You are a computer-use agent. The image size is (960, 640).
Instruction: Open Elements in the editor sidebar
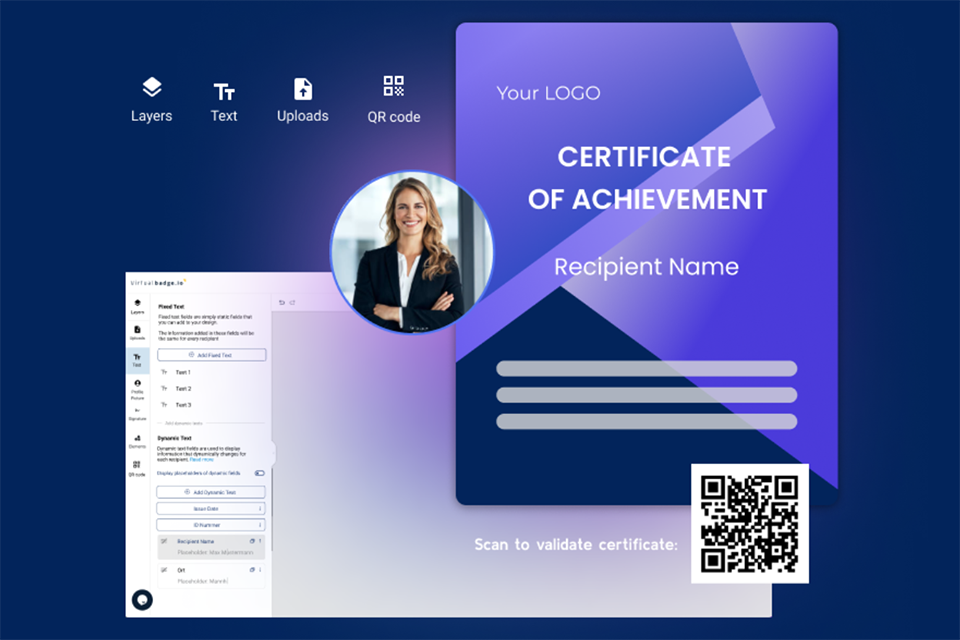click(137, 442)
